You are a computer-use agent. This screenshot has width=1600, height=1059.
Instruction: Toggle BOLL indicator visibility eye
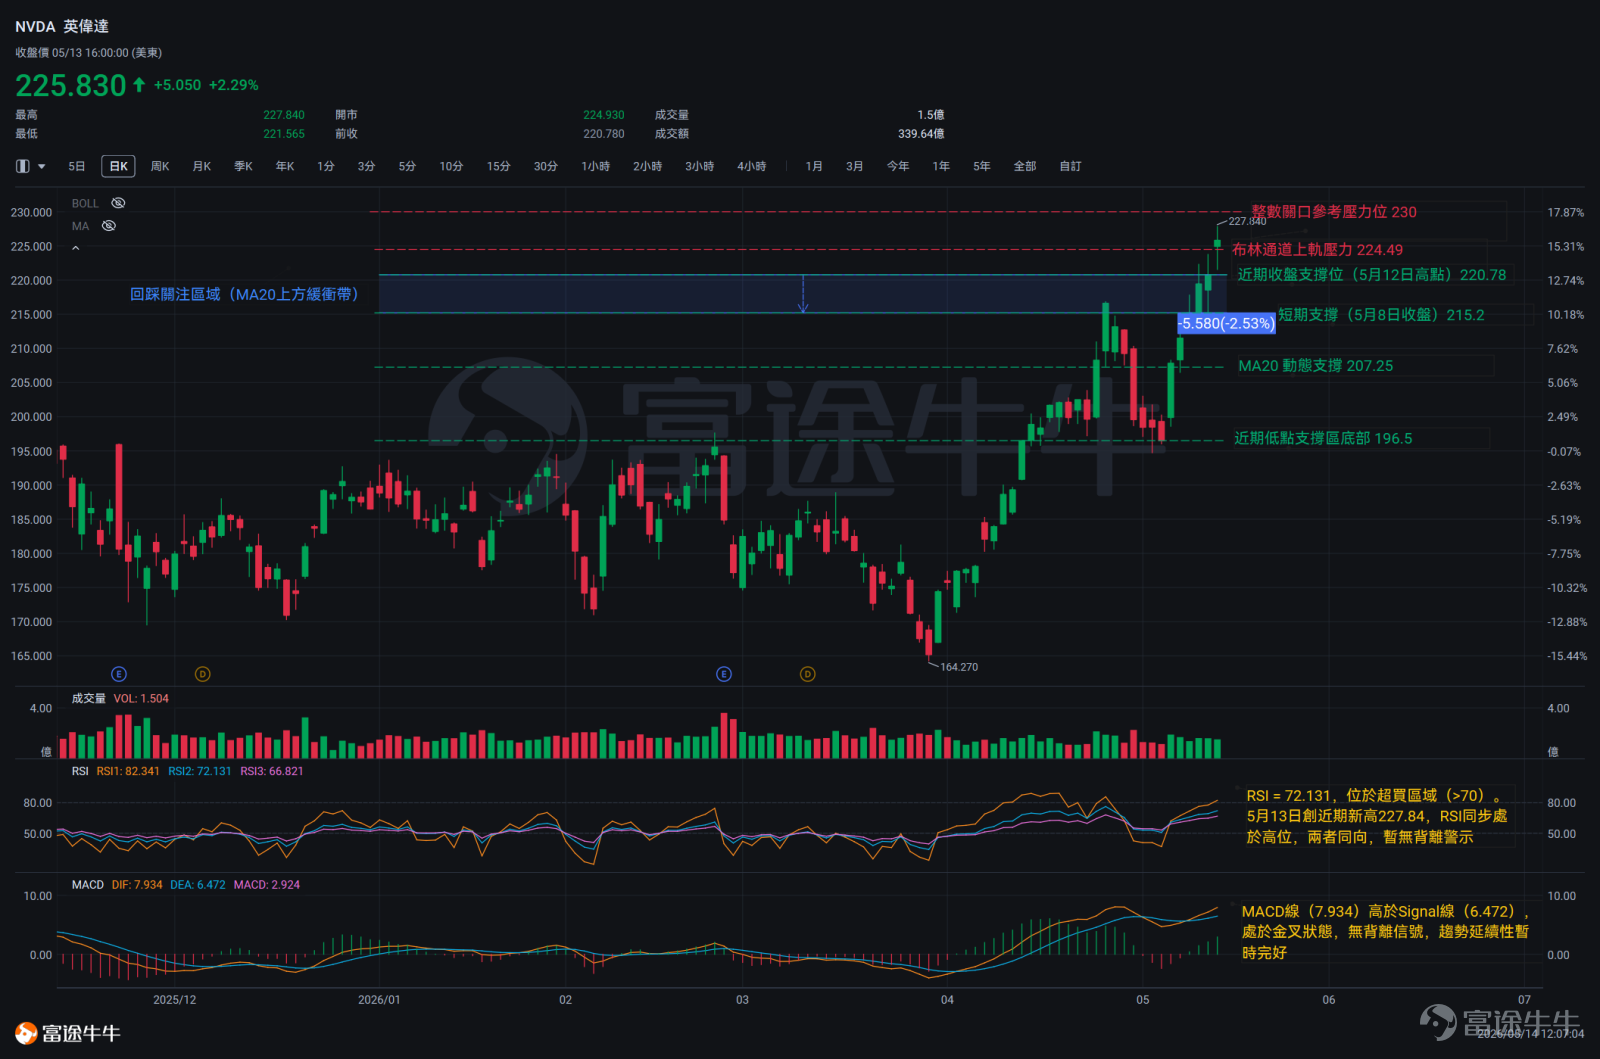point(118,203)
